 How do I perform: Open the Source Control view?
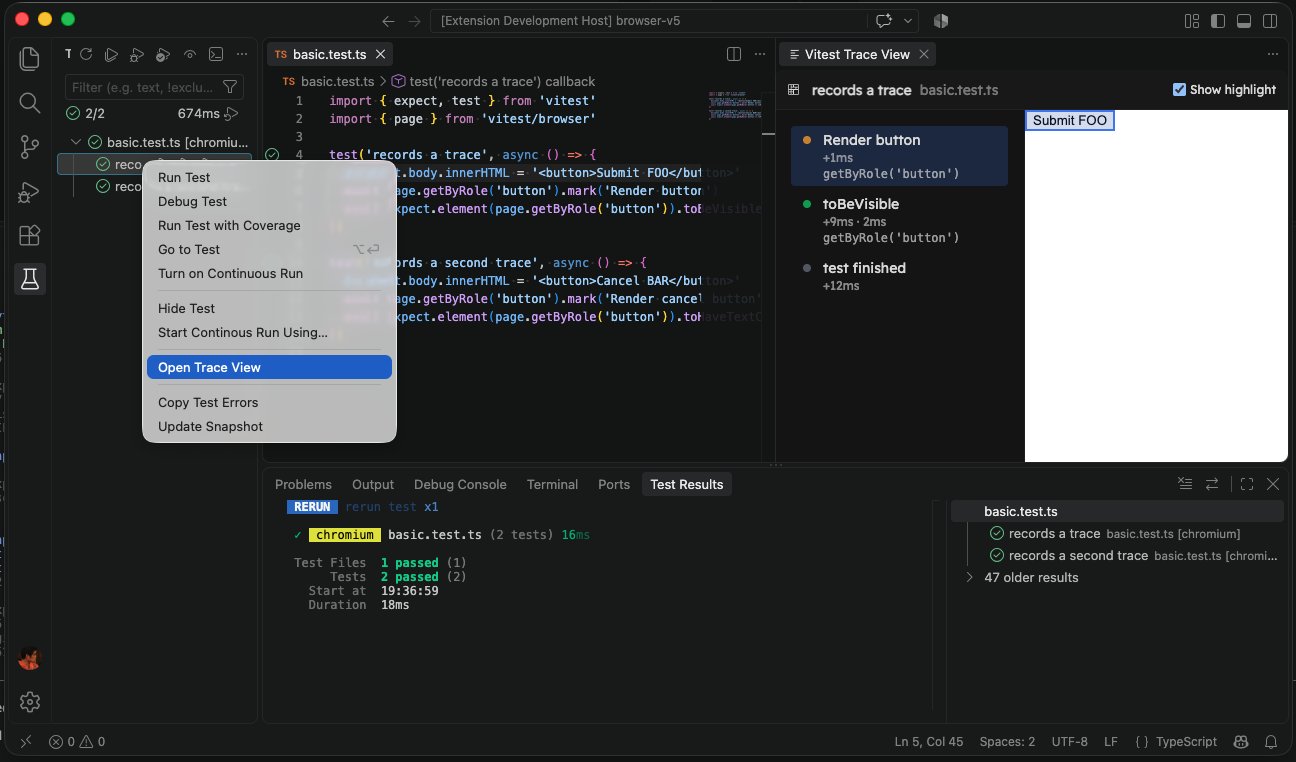pyautogui.click(x=30, y=148)
